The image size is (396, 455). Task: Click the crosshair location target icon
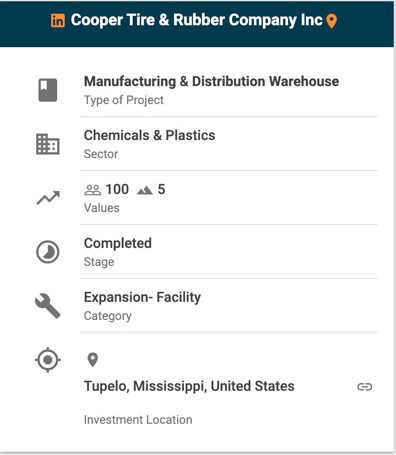pyautogui.click(x=48, y=360)
